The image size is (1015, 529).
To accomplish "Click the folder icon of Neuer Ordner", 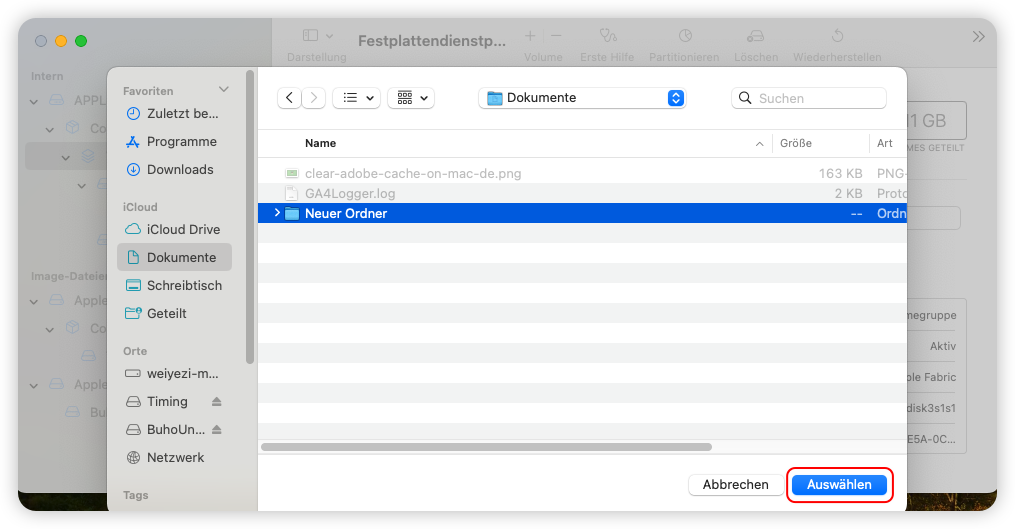I will point(292,213).
